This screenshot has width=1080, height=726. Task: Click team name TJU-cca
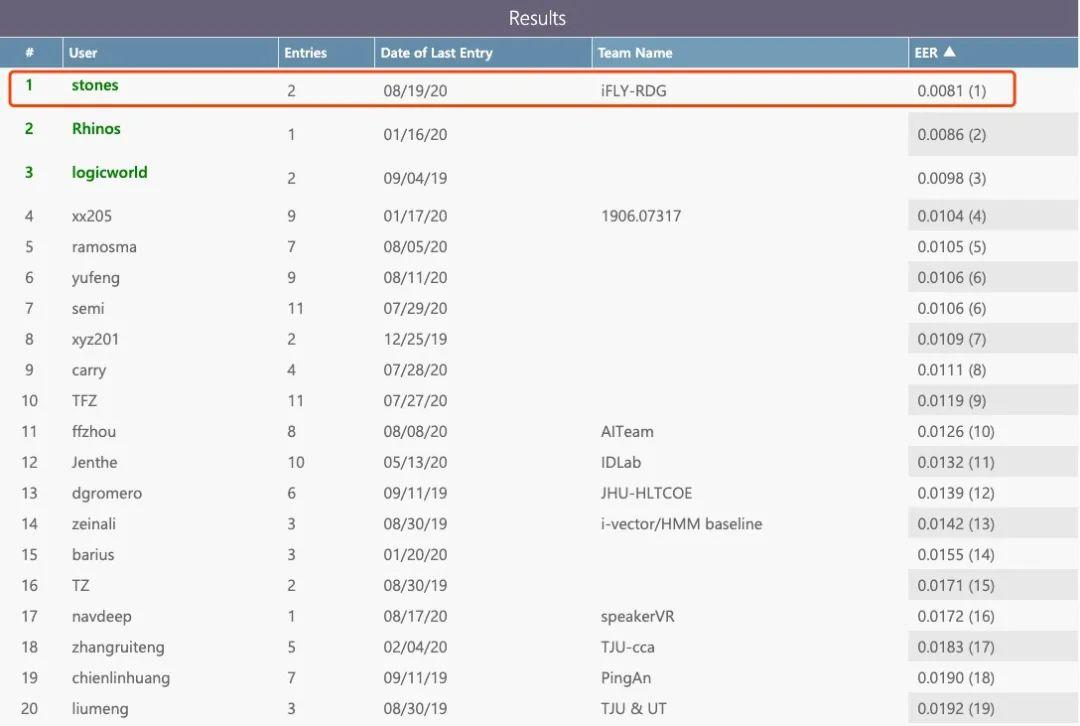(627, 647)
